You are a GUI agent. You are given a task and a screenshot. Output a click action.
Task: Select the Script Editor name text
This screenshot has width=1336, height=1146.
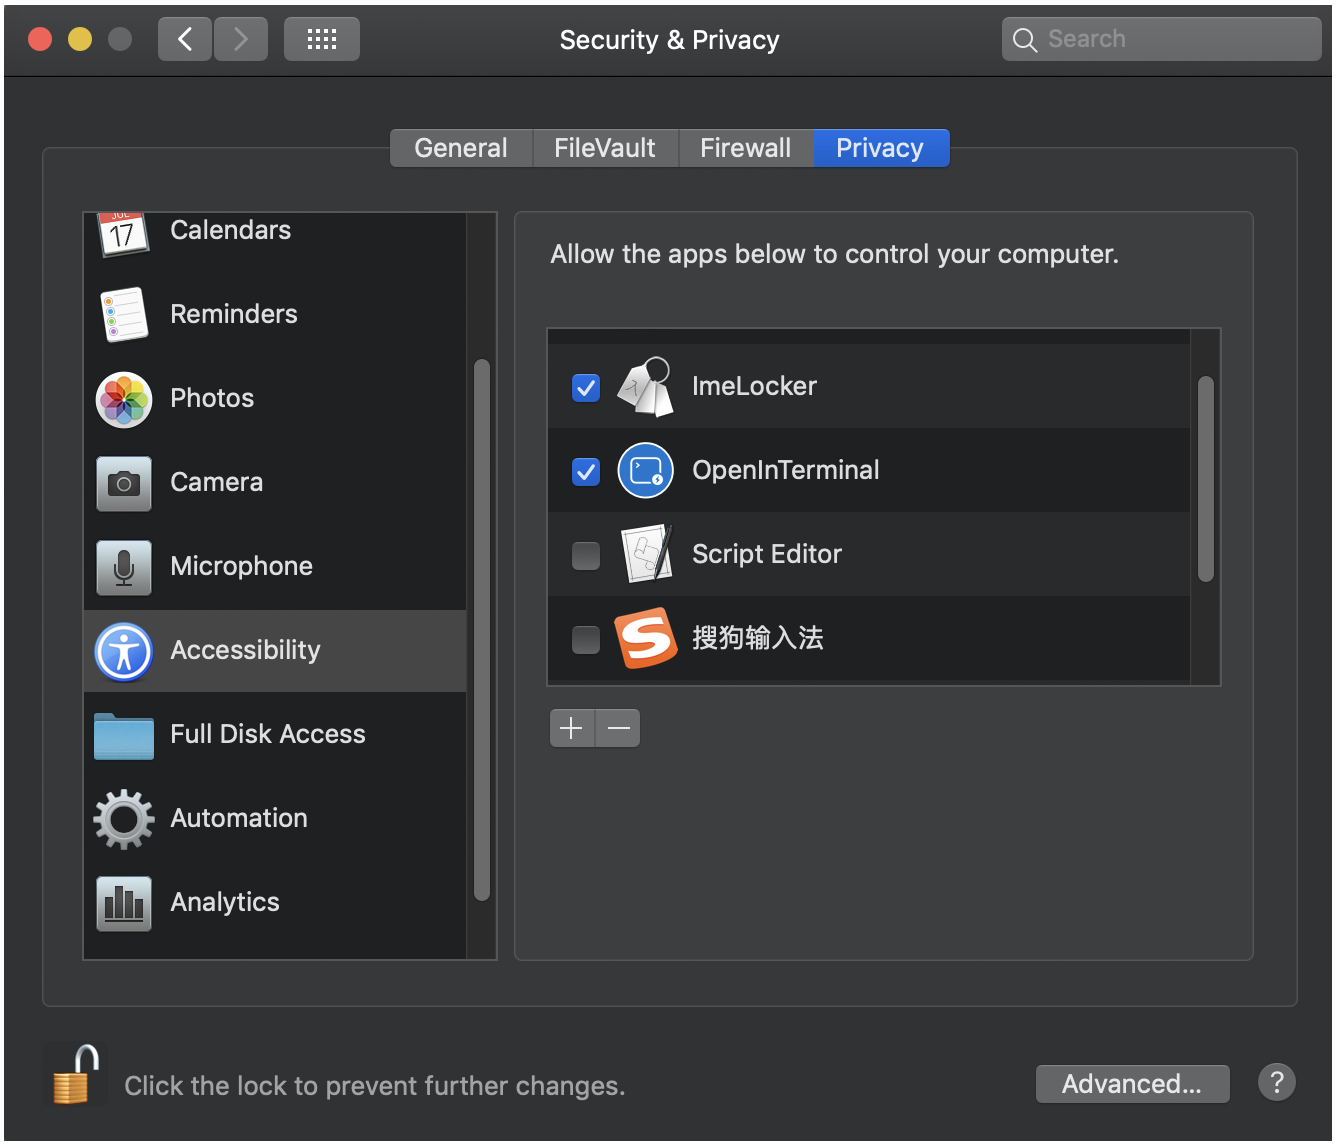(767, 554)
